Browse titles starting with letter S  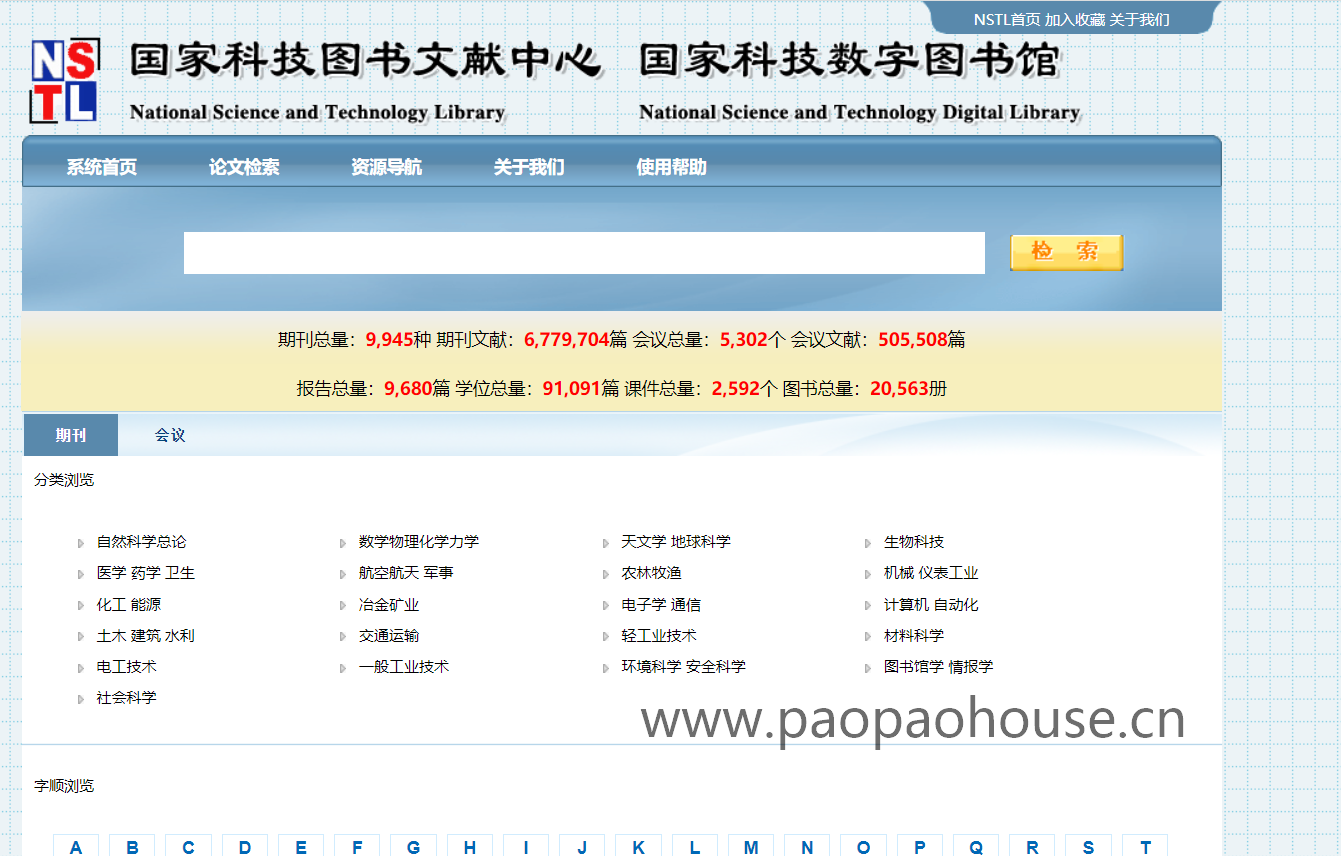1088,847
